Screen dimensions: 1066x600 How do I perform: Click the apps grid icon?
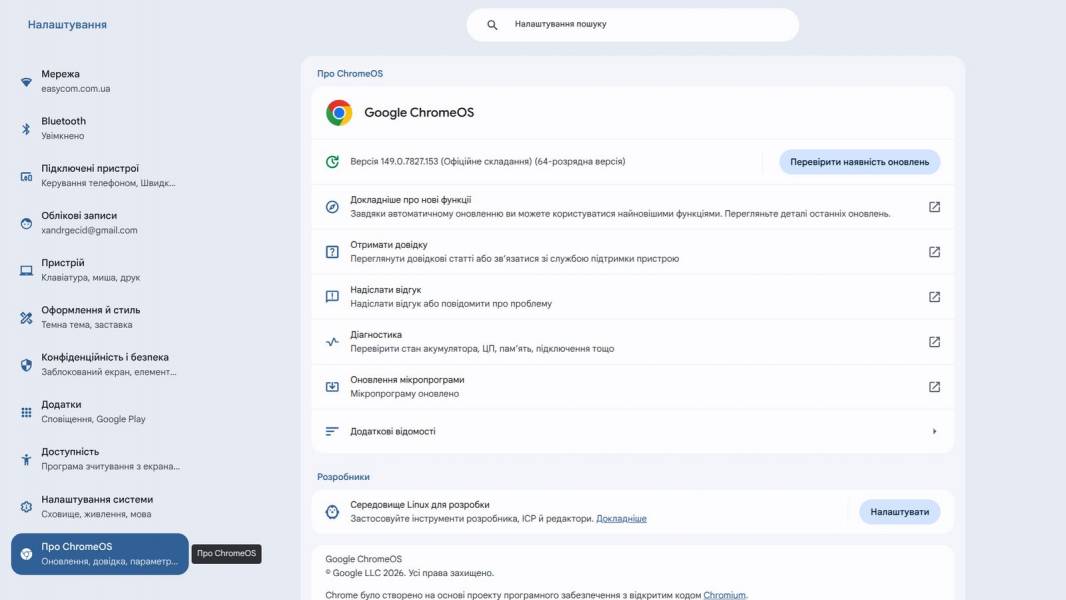[26, 412]
